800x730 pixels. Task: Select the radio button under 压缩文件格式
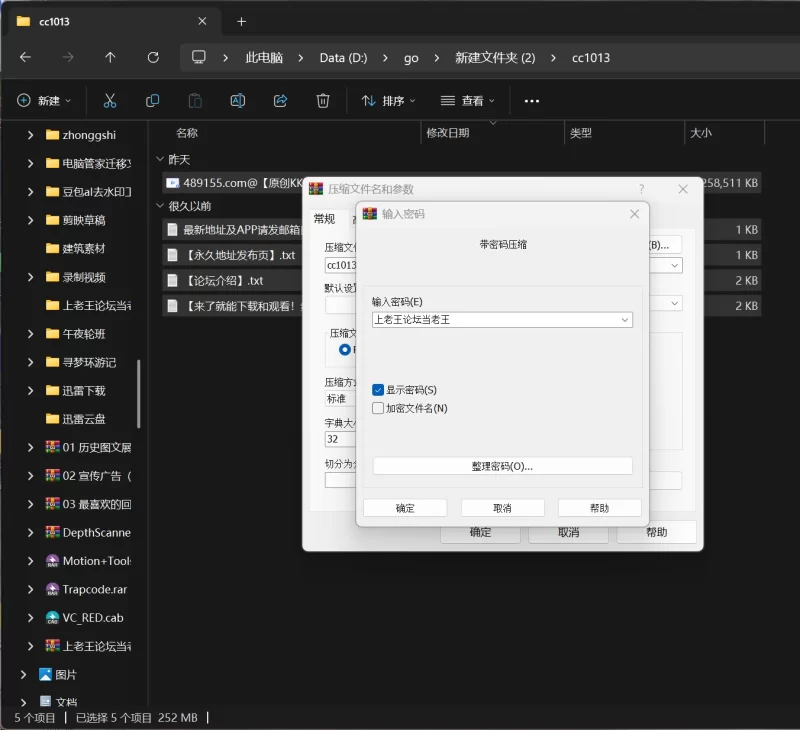click(x=345, y=349)
